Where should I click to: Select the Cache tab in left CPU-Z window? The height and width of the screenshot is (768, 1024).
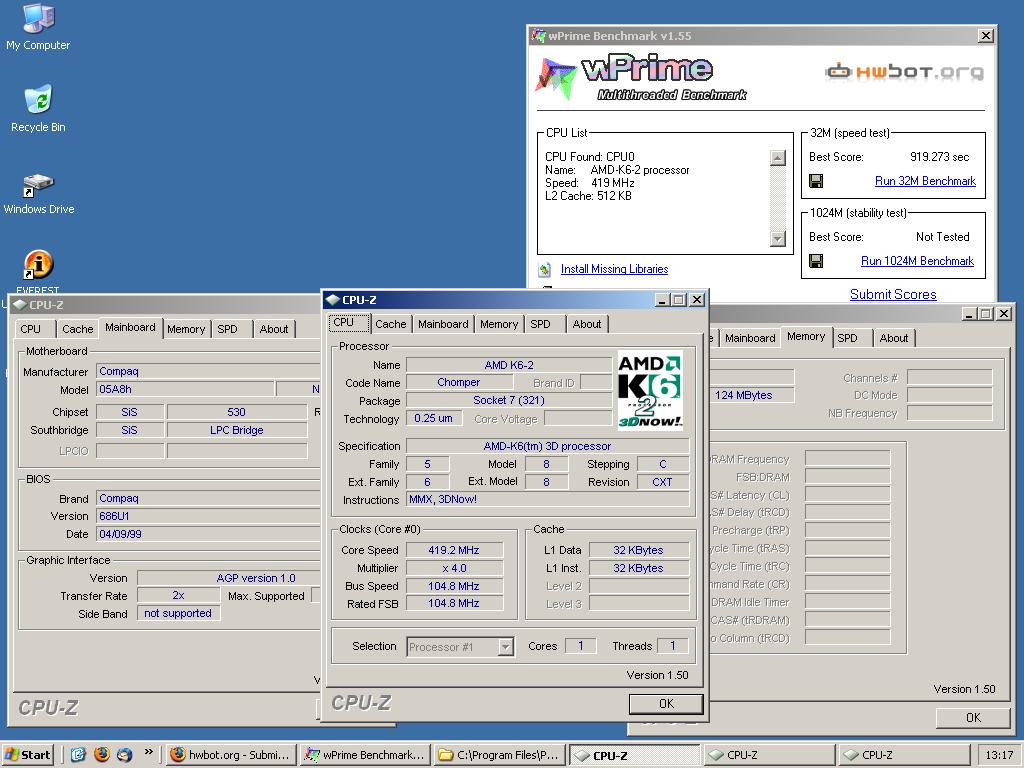77,329
